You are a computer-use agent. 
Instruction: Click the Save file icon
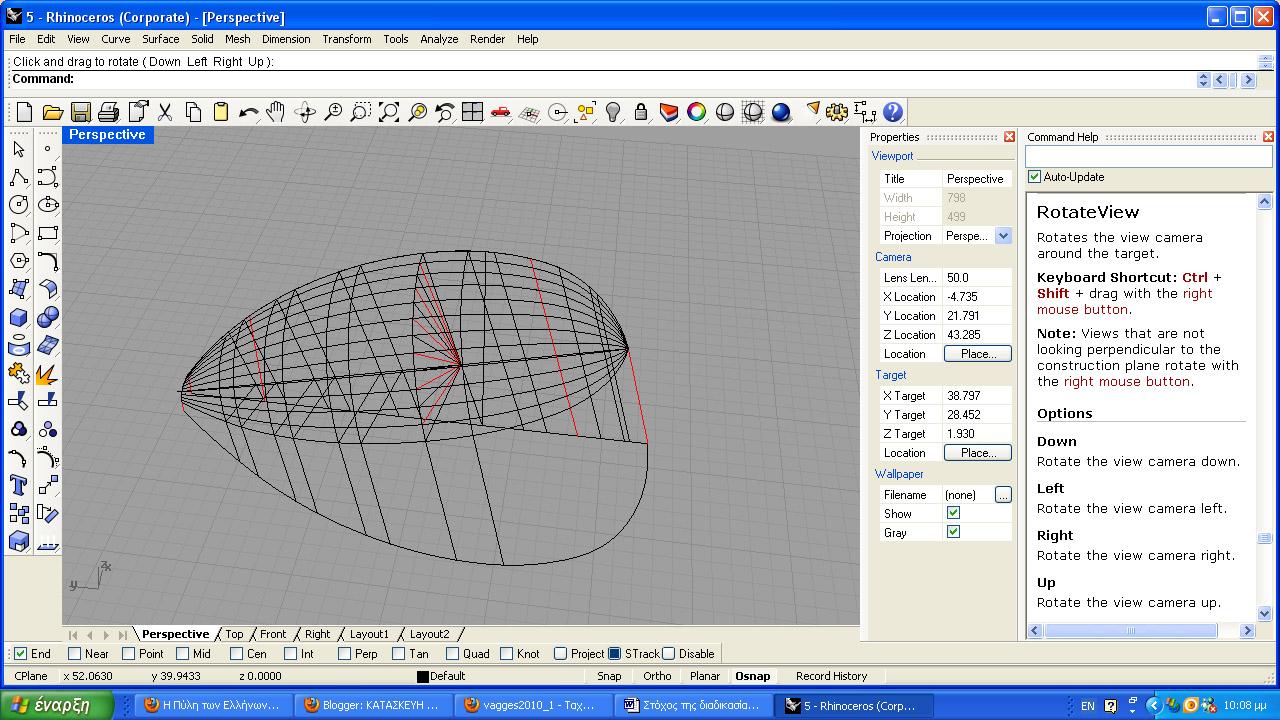80,112
